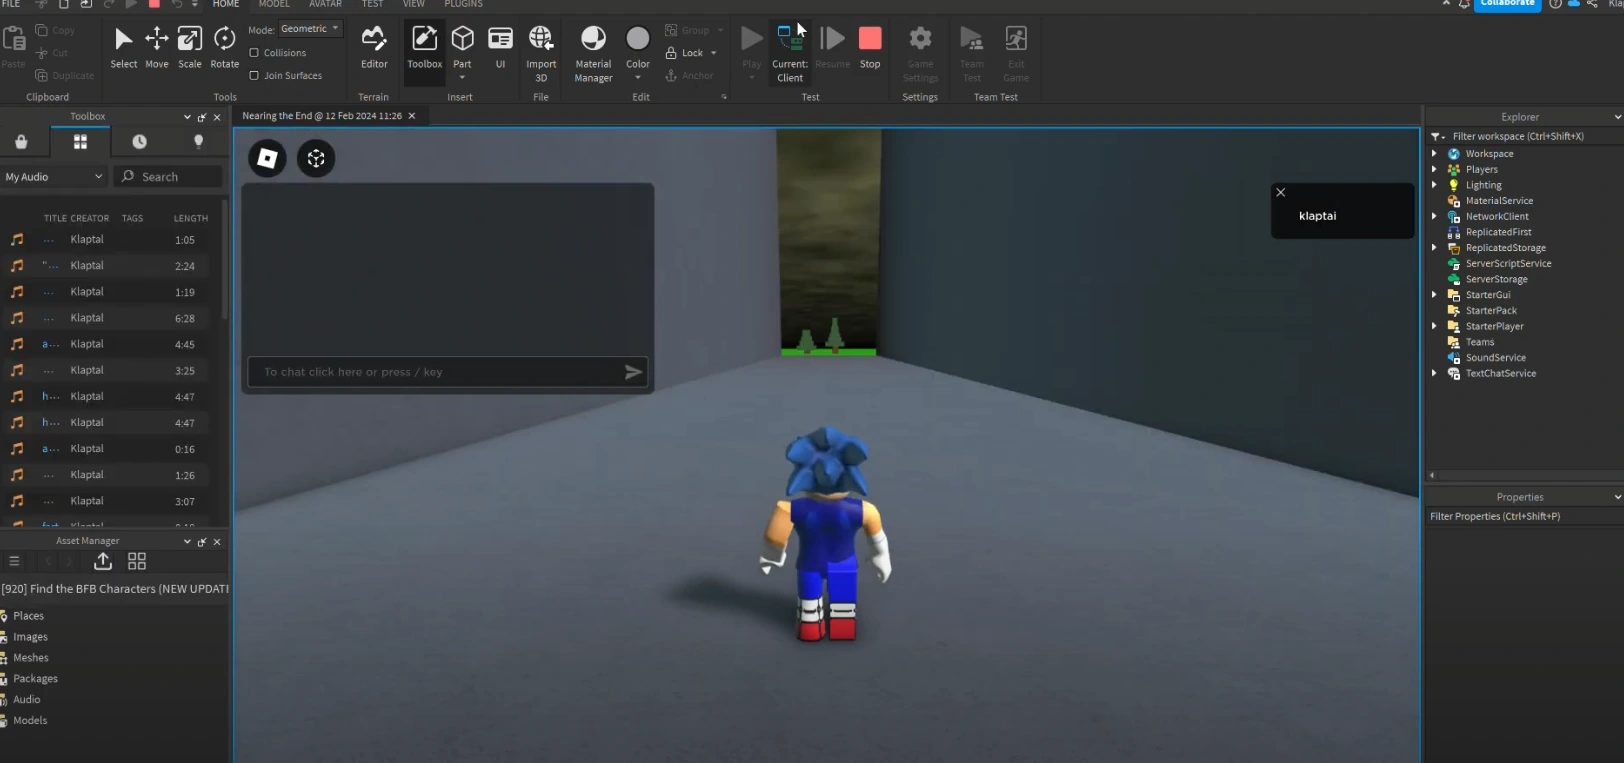
Task: Open the UI insert tool
Action: (x=500, y=47)
